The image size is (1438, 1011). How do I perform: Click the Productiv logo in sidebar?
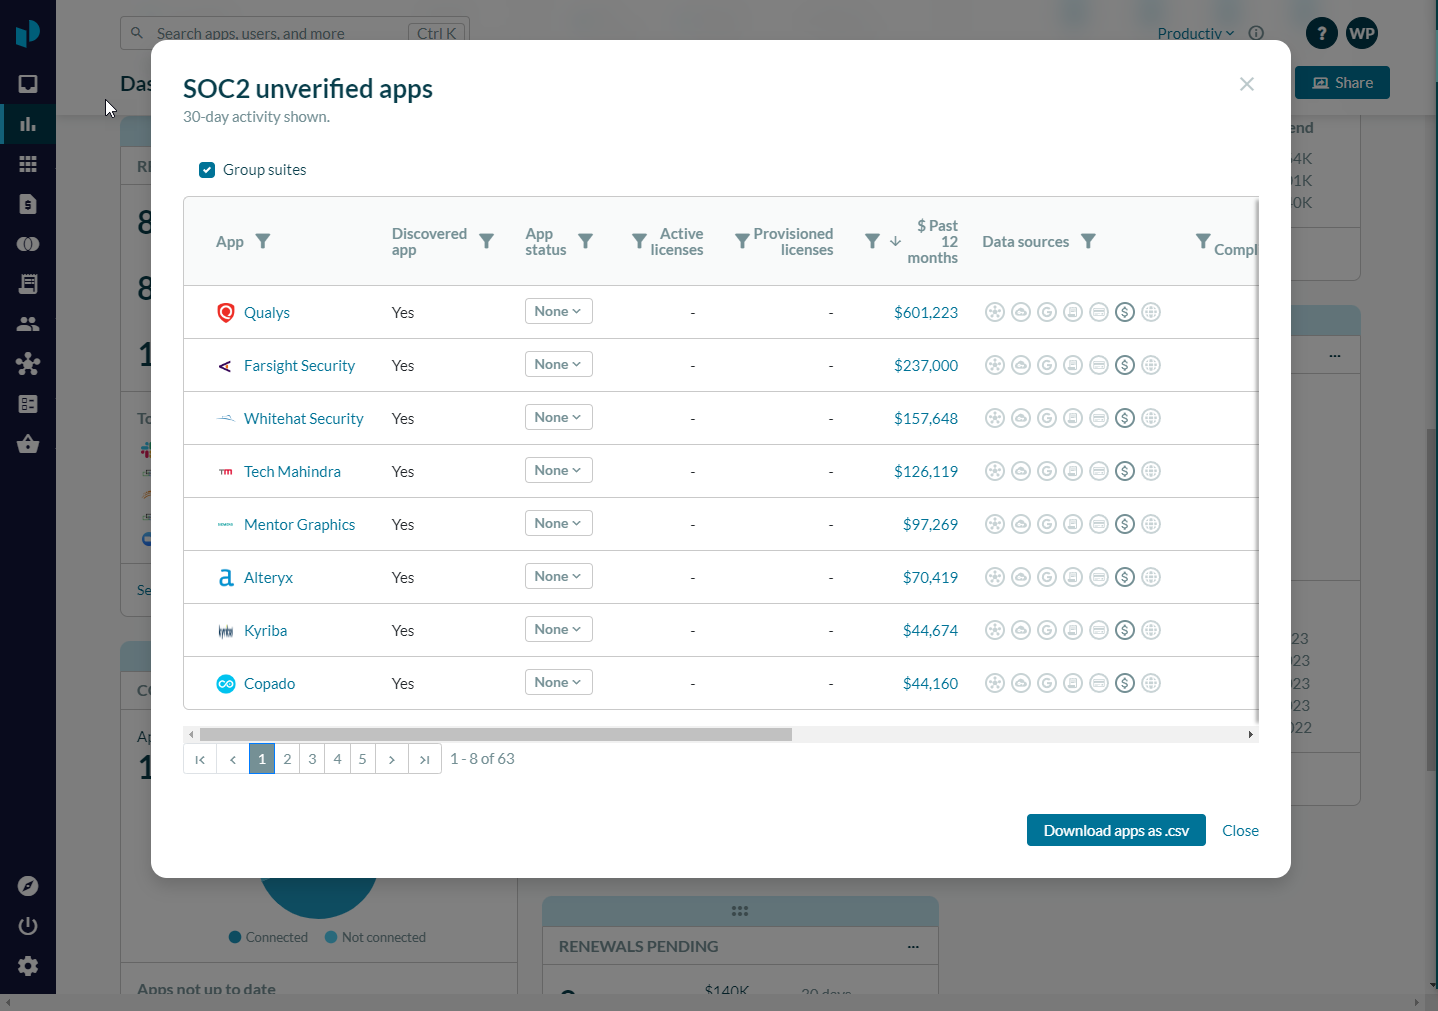click(x=28, y=33)
